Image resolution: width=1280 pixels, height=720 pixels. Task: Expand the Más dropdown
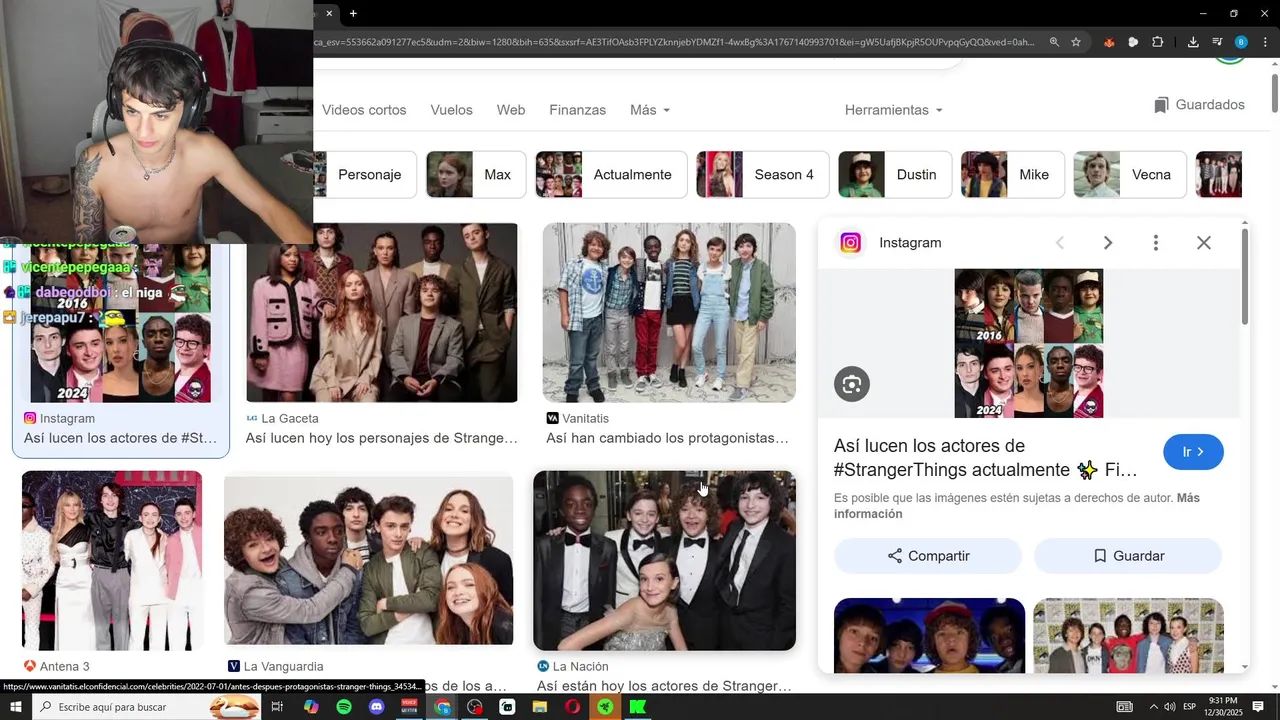coord(650,110)
